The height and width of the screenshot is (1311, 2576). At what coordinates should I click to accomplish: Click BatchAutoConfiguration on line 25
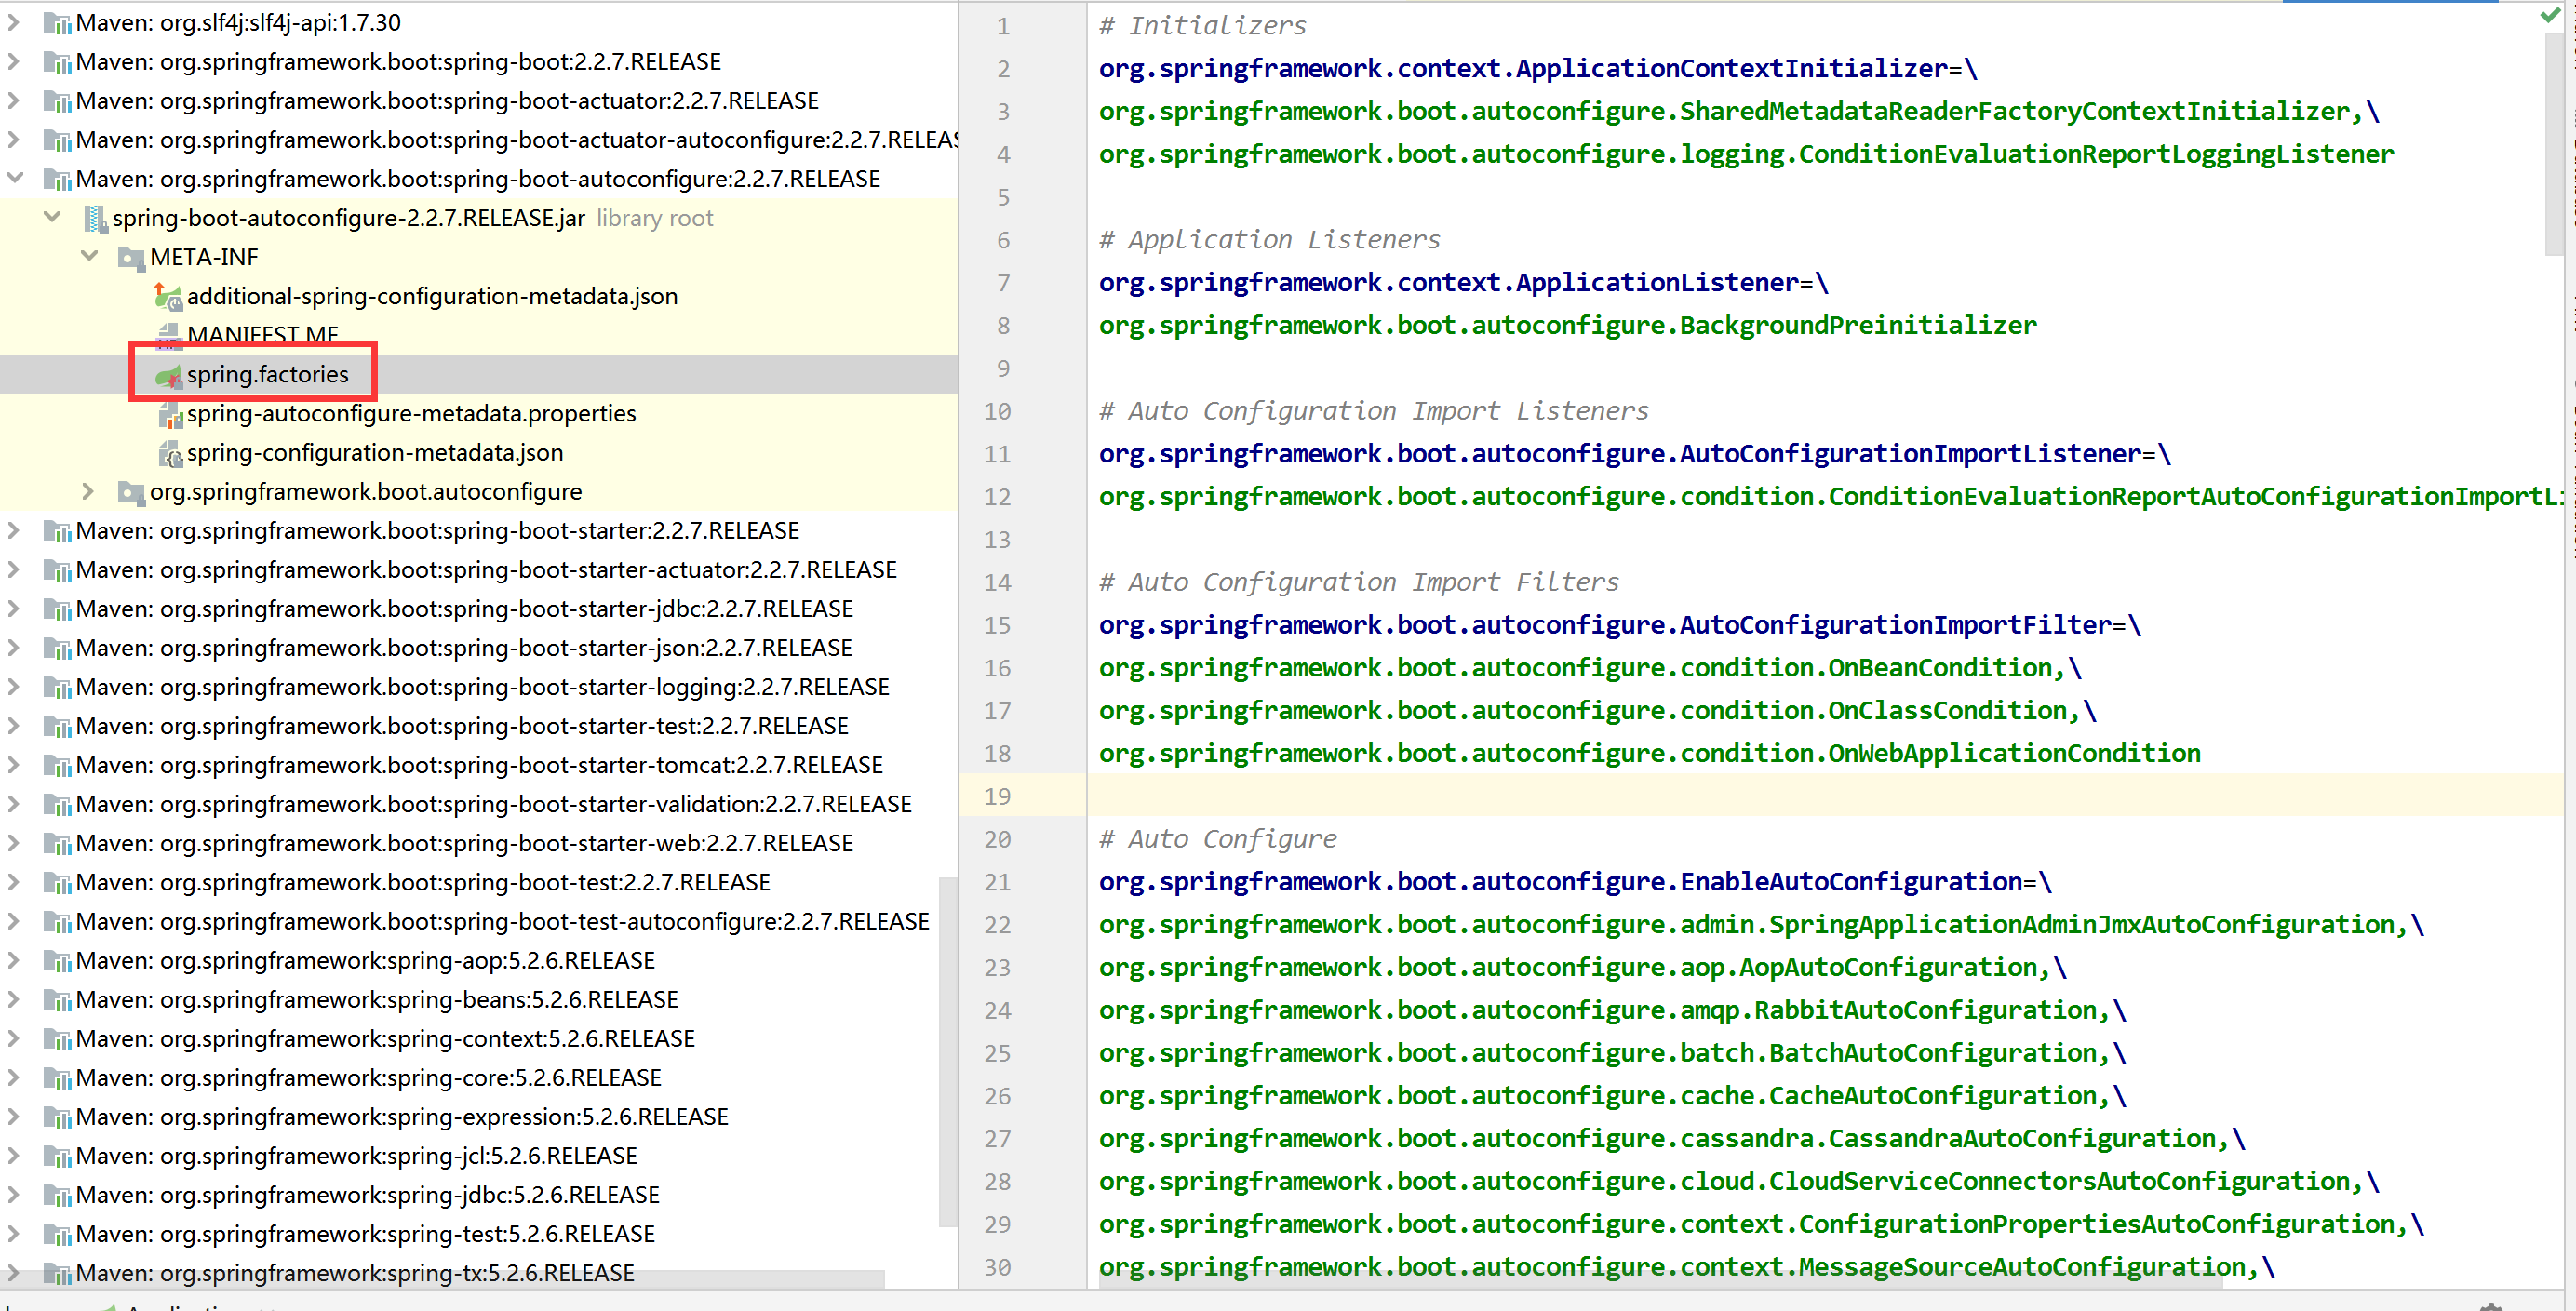point(1933,1054)
